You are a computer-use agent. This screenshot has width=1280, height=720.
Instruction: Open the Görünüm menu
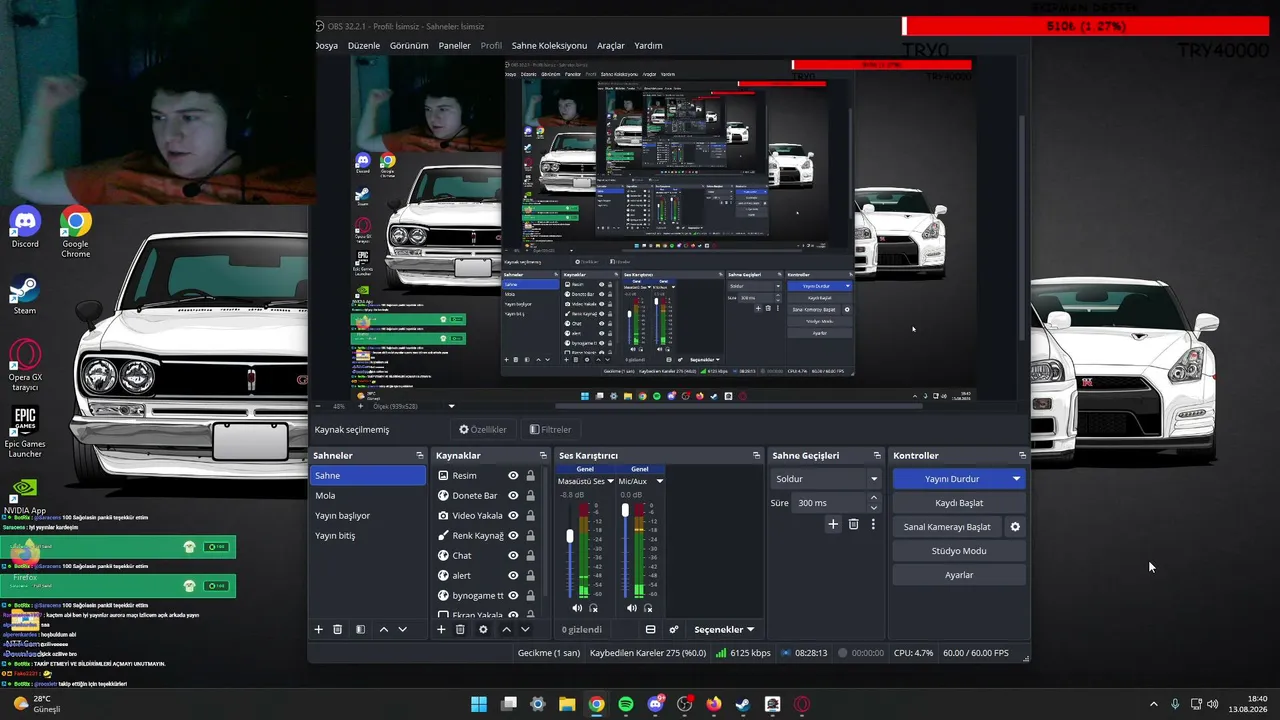point(409,46)
